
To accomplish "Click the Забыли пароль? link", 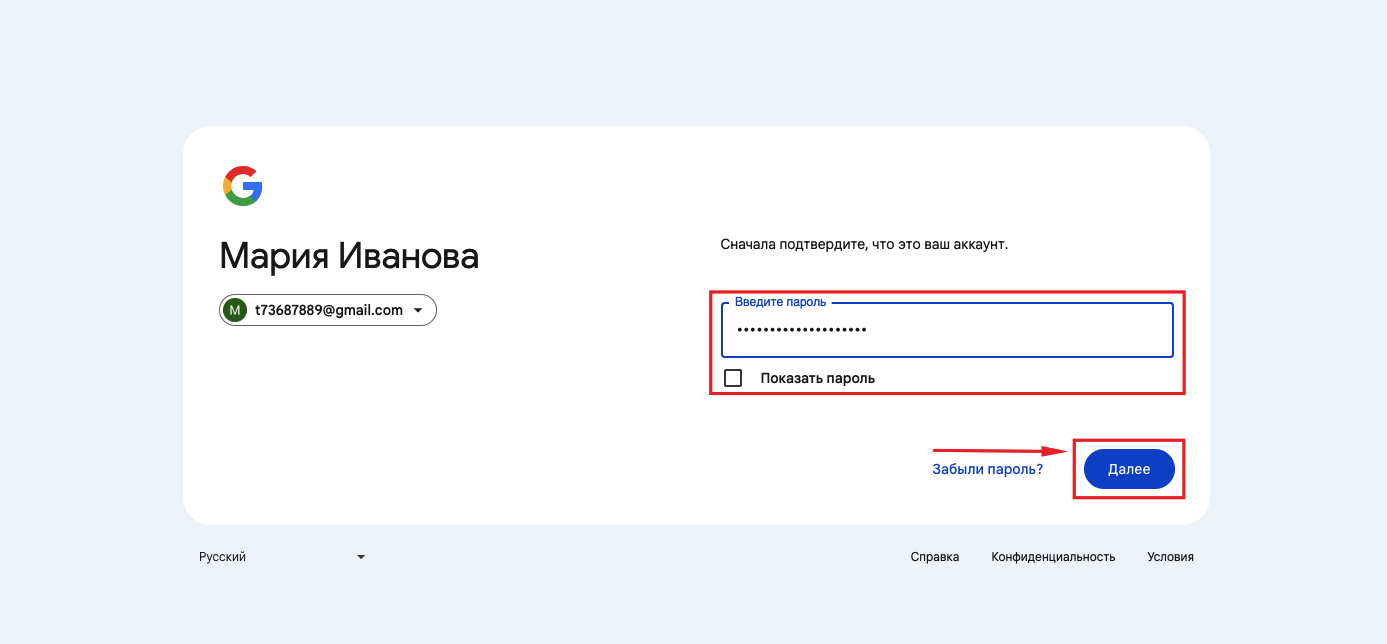I will pos(987,469).
